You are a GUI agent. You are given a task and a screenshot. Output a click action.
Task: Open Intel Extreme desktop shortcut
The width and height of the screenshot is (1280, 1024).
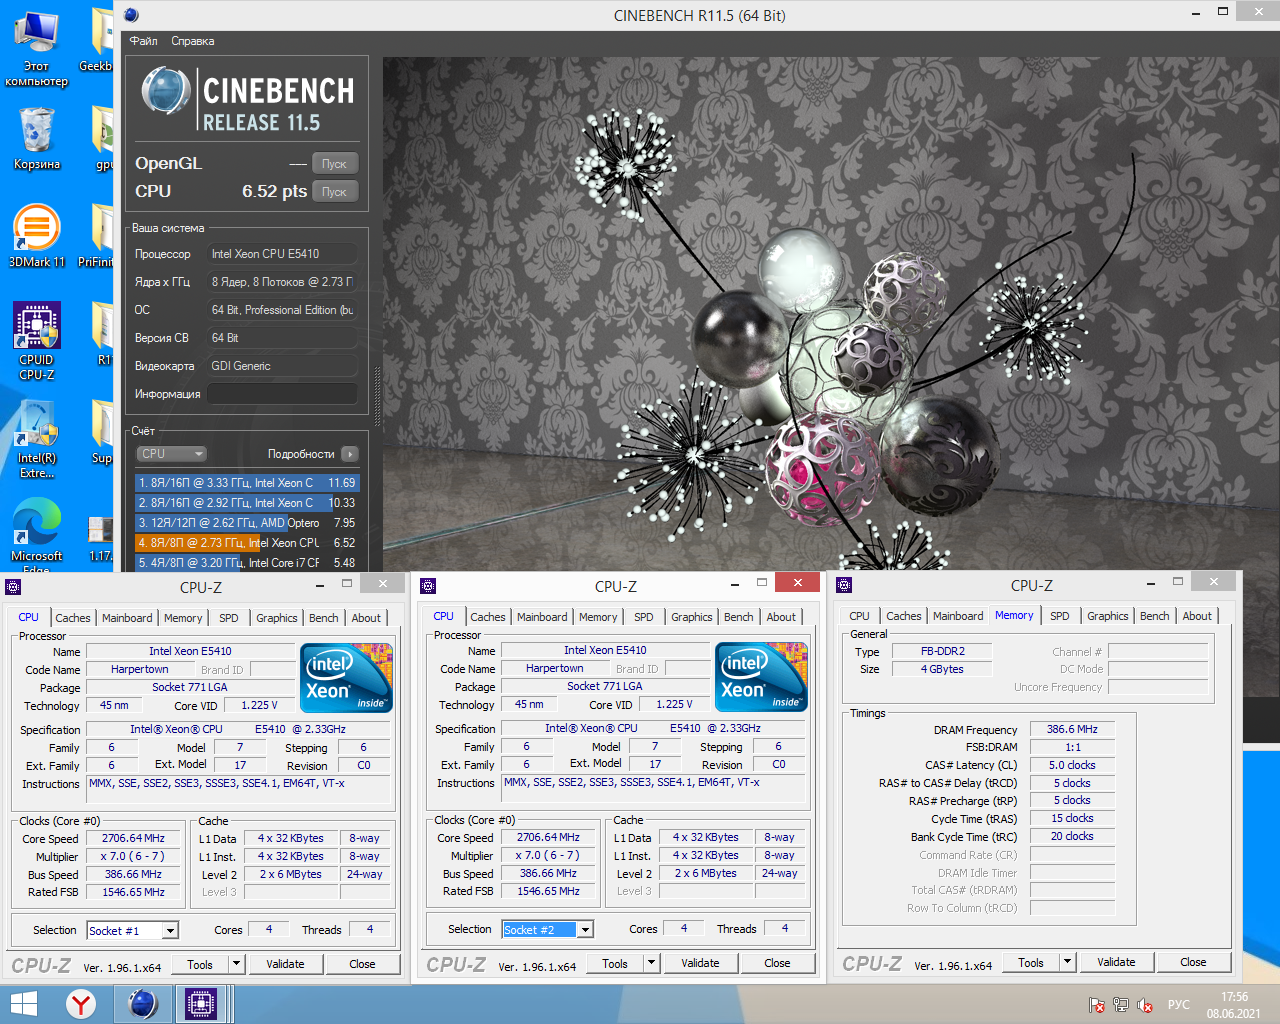tap(36, 439)
